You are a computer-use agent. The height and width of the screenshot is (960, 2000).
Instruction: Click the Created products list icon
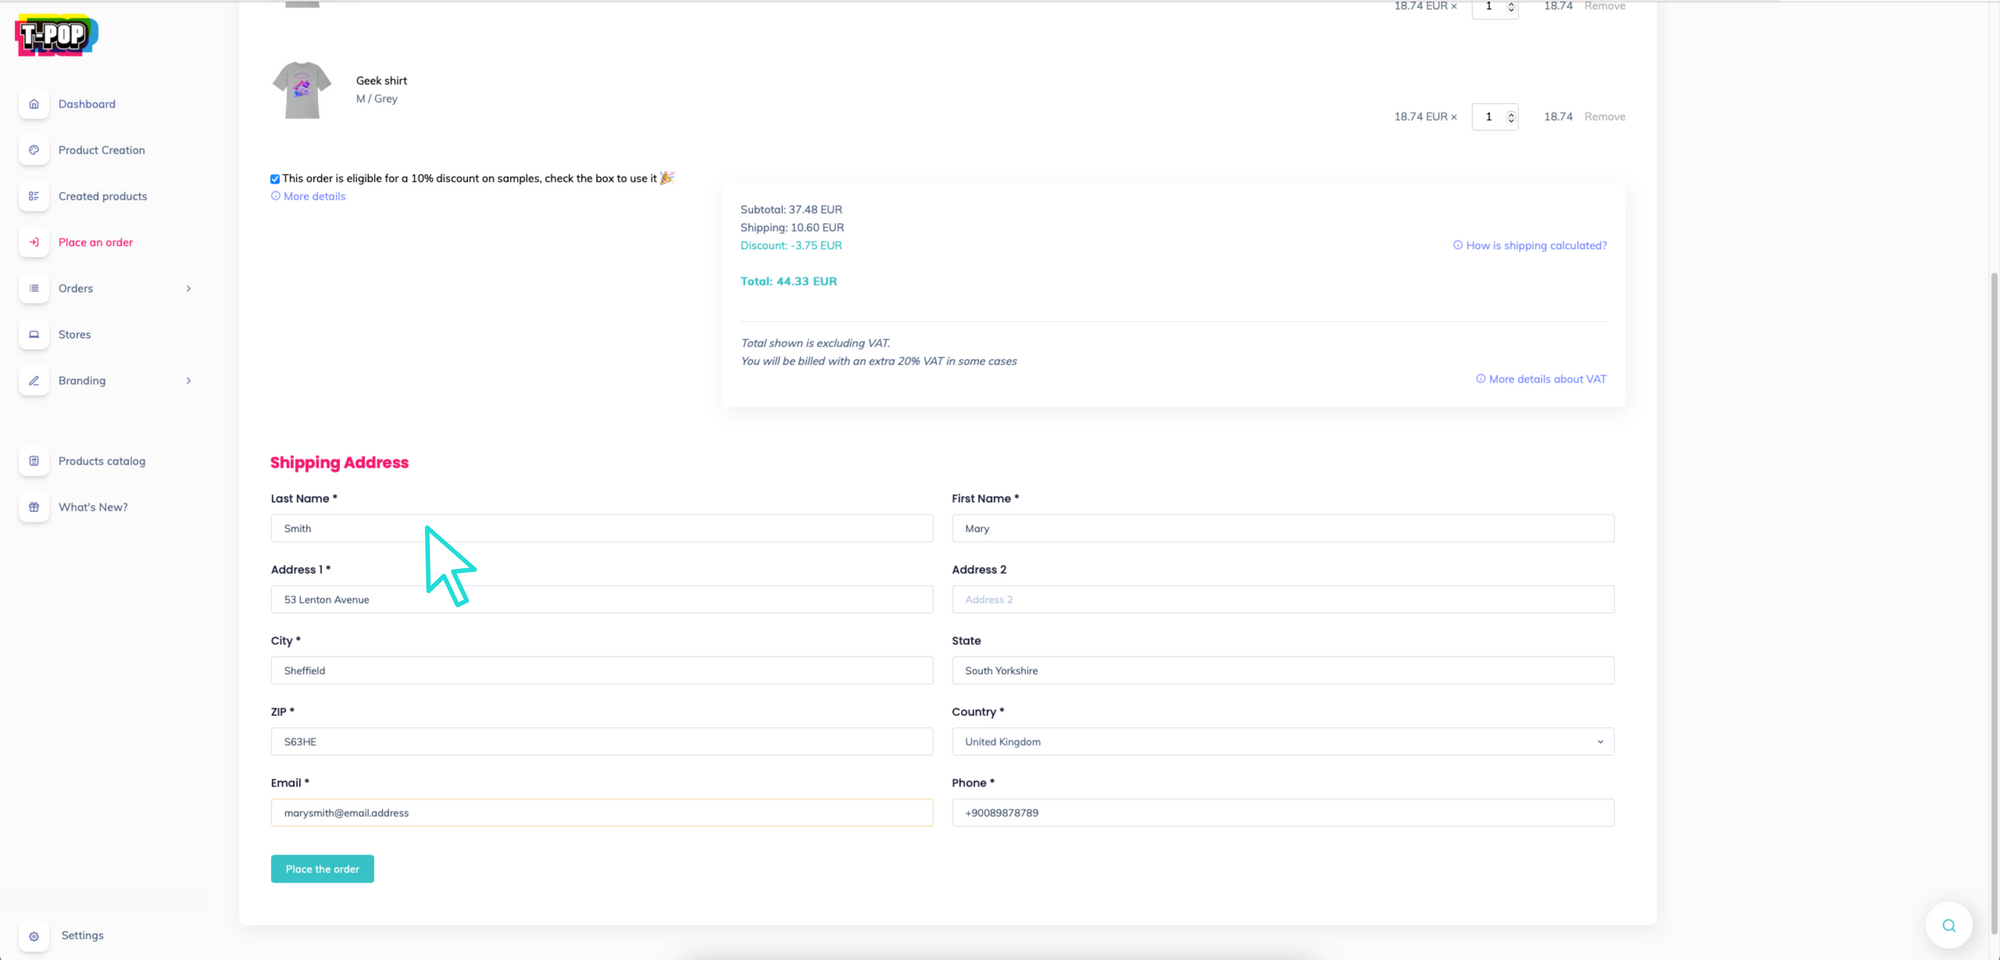click(x=34, y=196)
